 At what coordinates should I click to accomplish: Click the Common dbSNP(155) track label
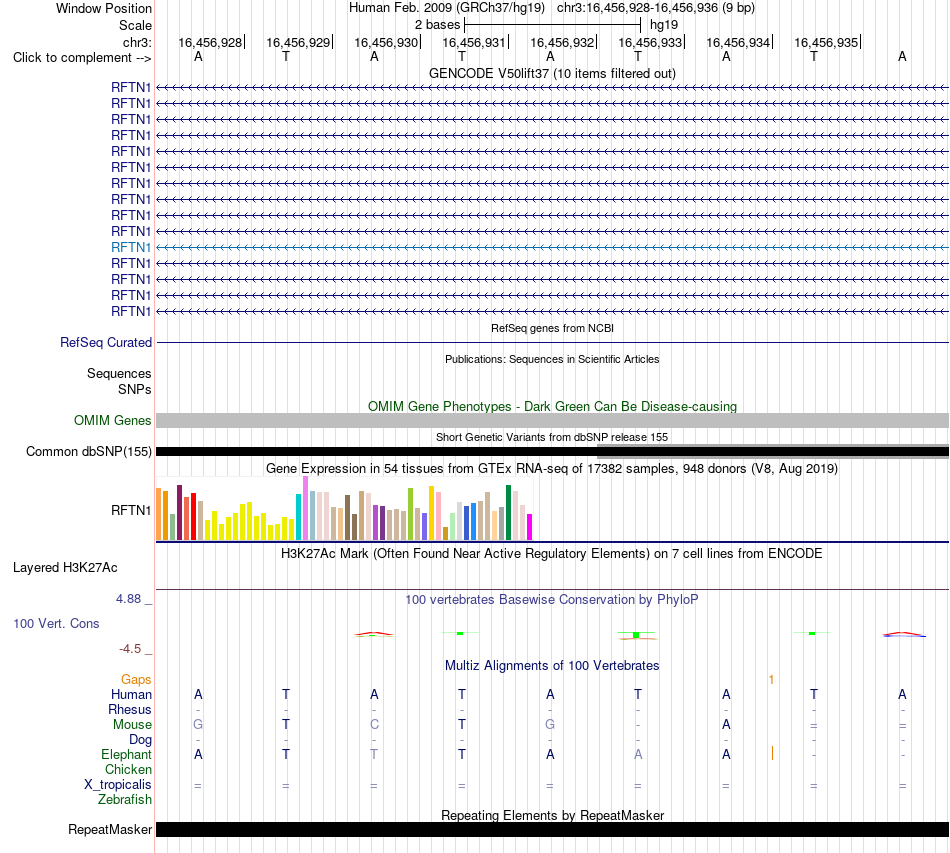point(89,451)
